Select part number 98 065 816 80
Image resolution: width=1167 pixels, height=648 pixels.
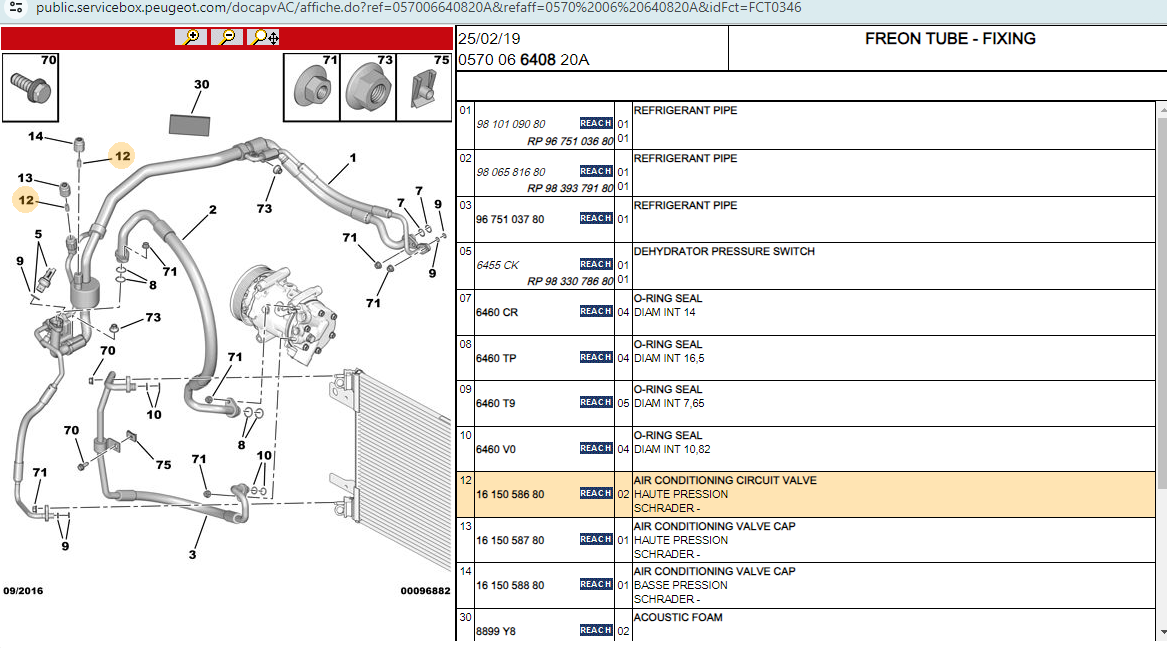511,172
